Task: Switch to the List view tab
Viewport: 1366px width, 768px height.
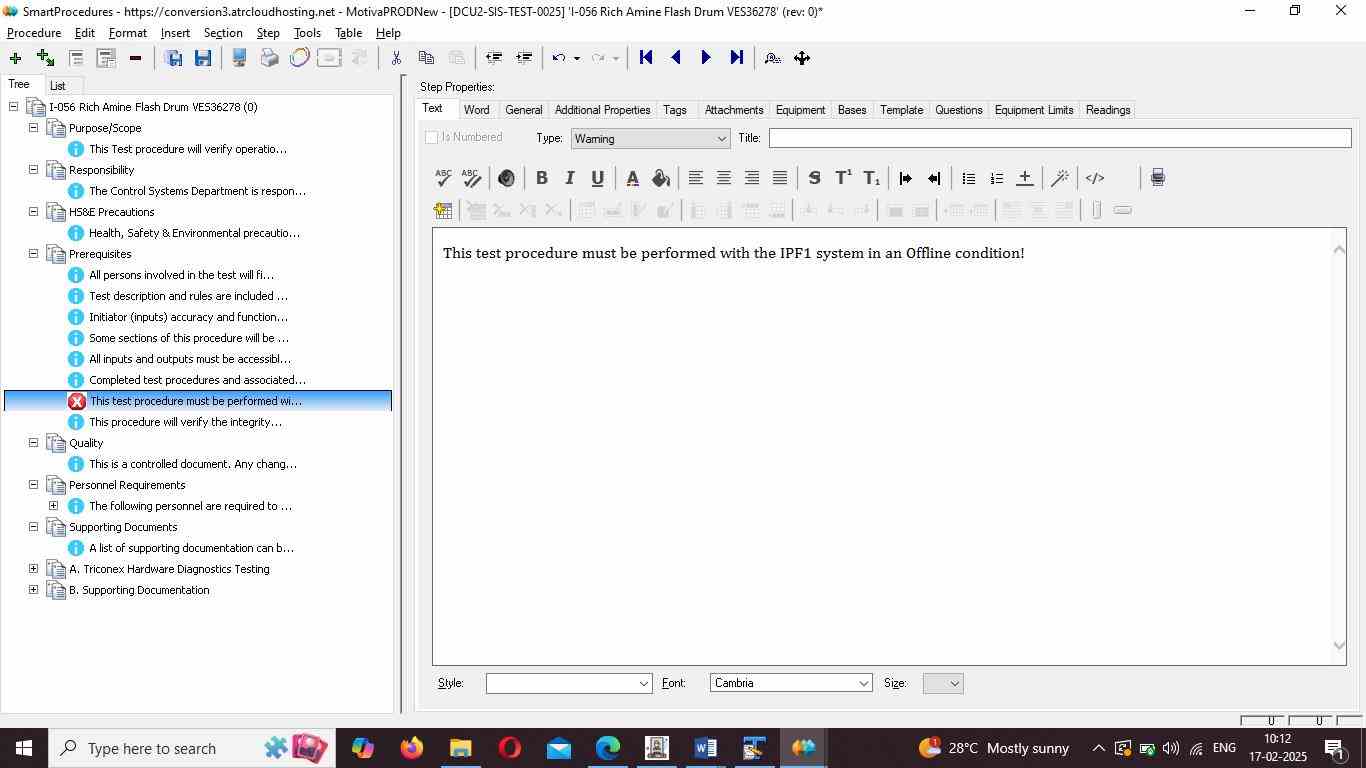Action: (x=58, y=86)
